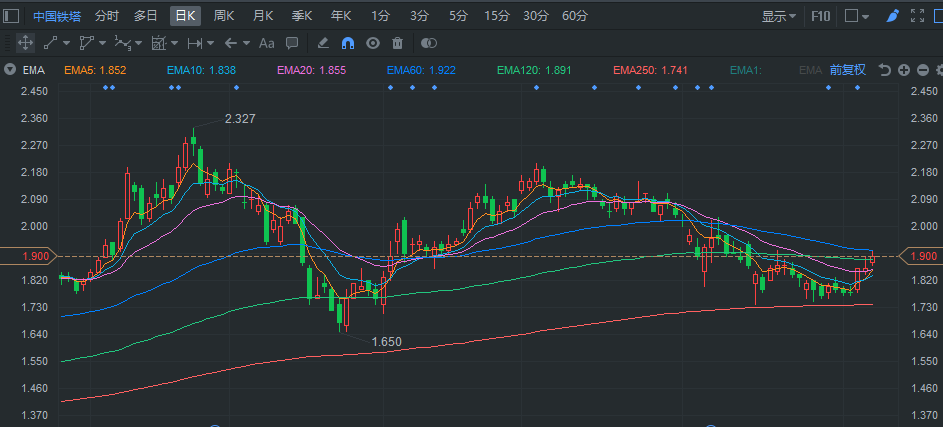The width and height of the screenshot is (943, 427).
Task: Open the 显示 display dropdown
Action: pyautogui.click(x=779, y=16)
